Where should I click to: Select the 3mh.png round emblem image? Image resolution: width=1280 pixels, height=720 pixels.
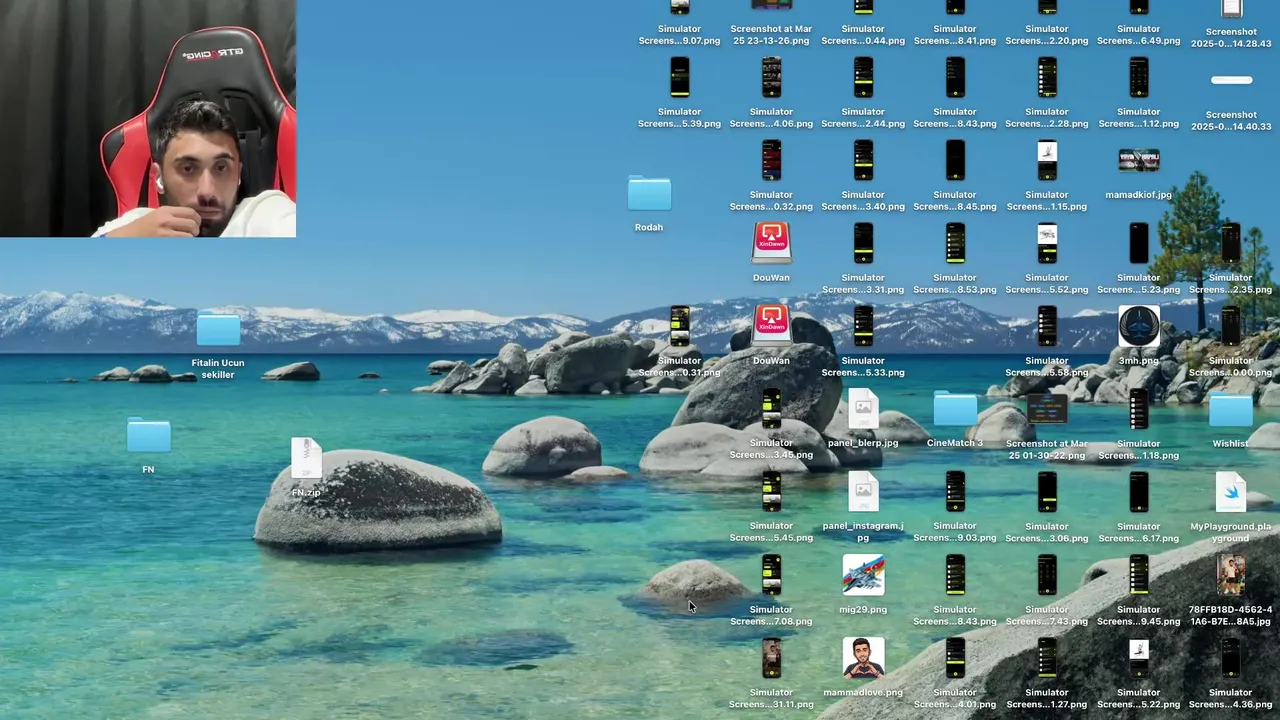click(1139, 326)
